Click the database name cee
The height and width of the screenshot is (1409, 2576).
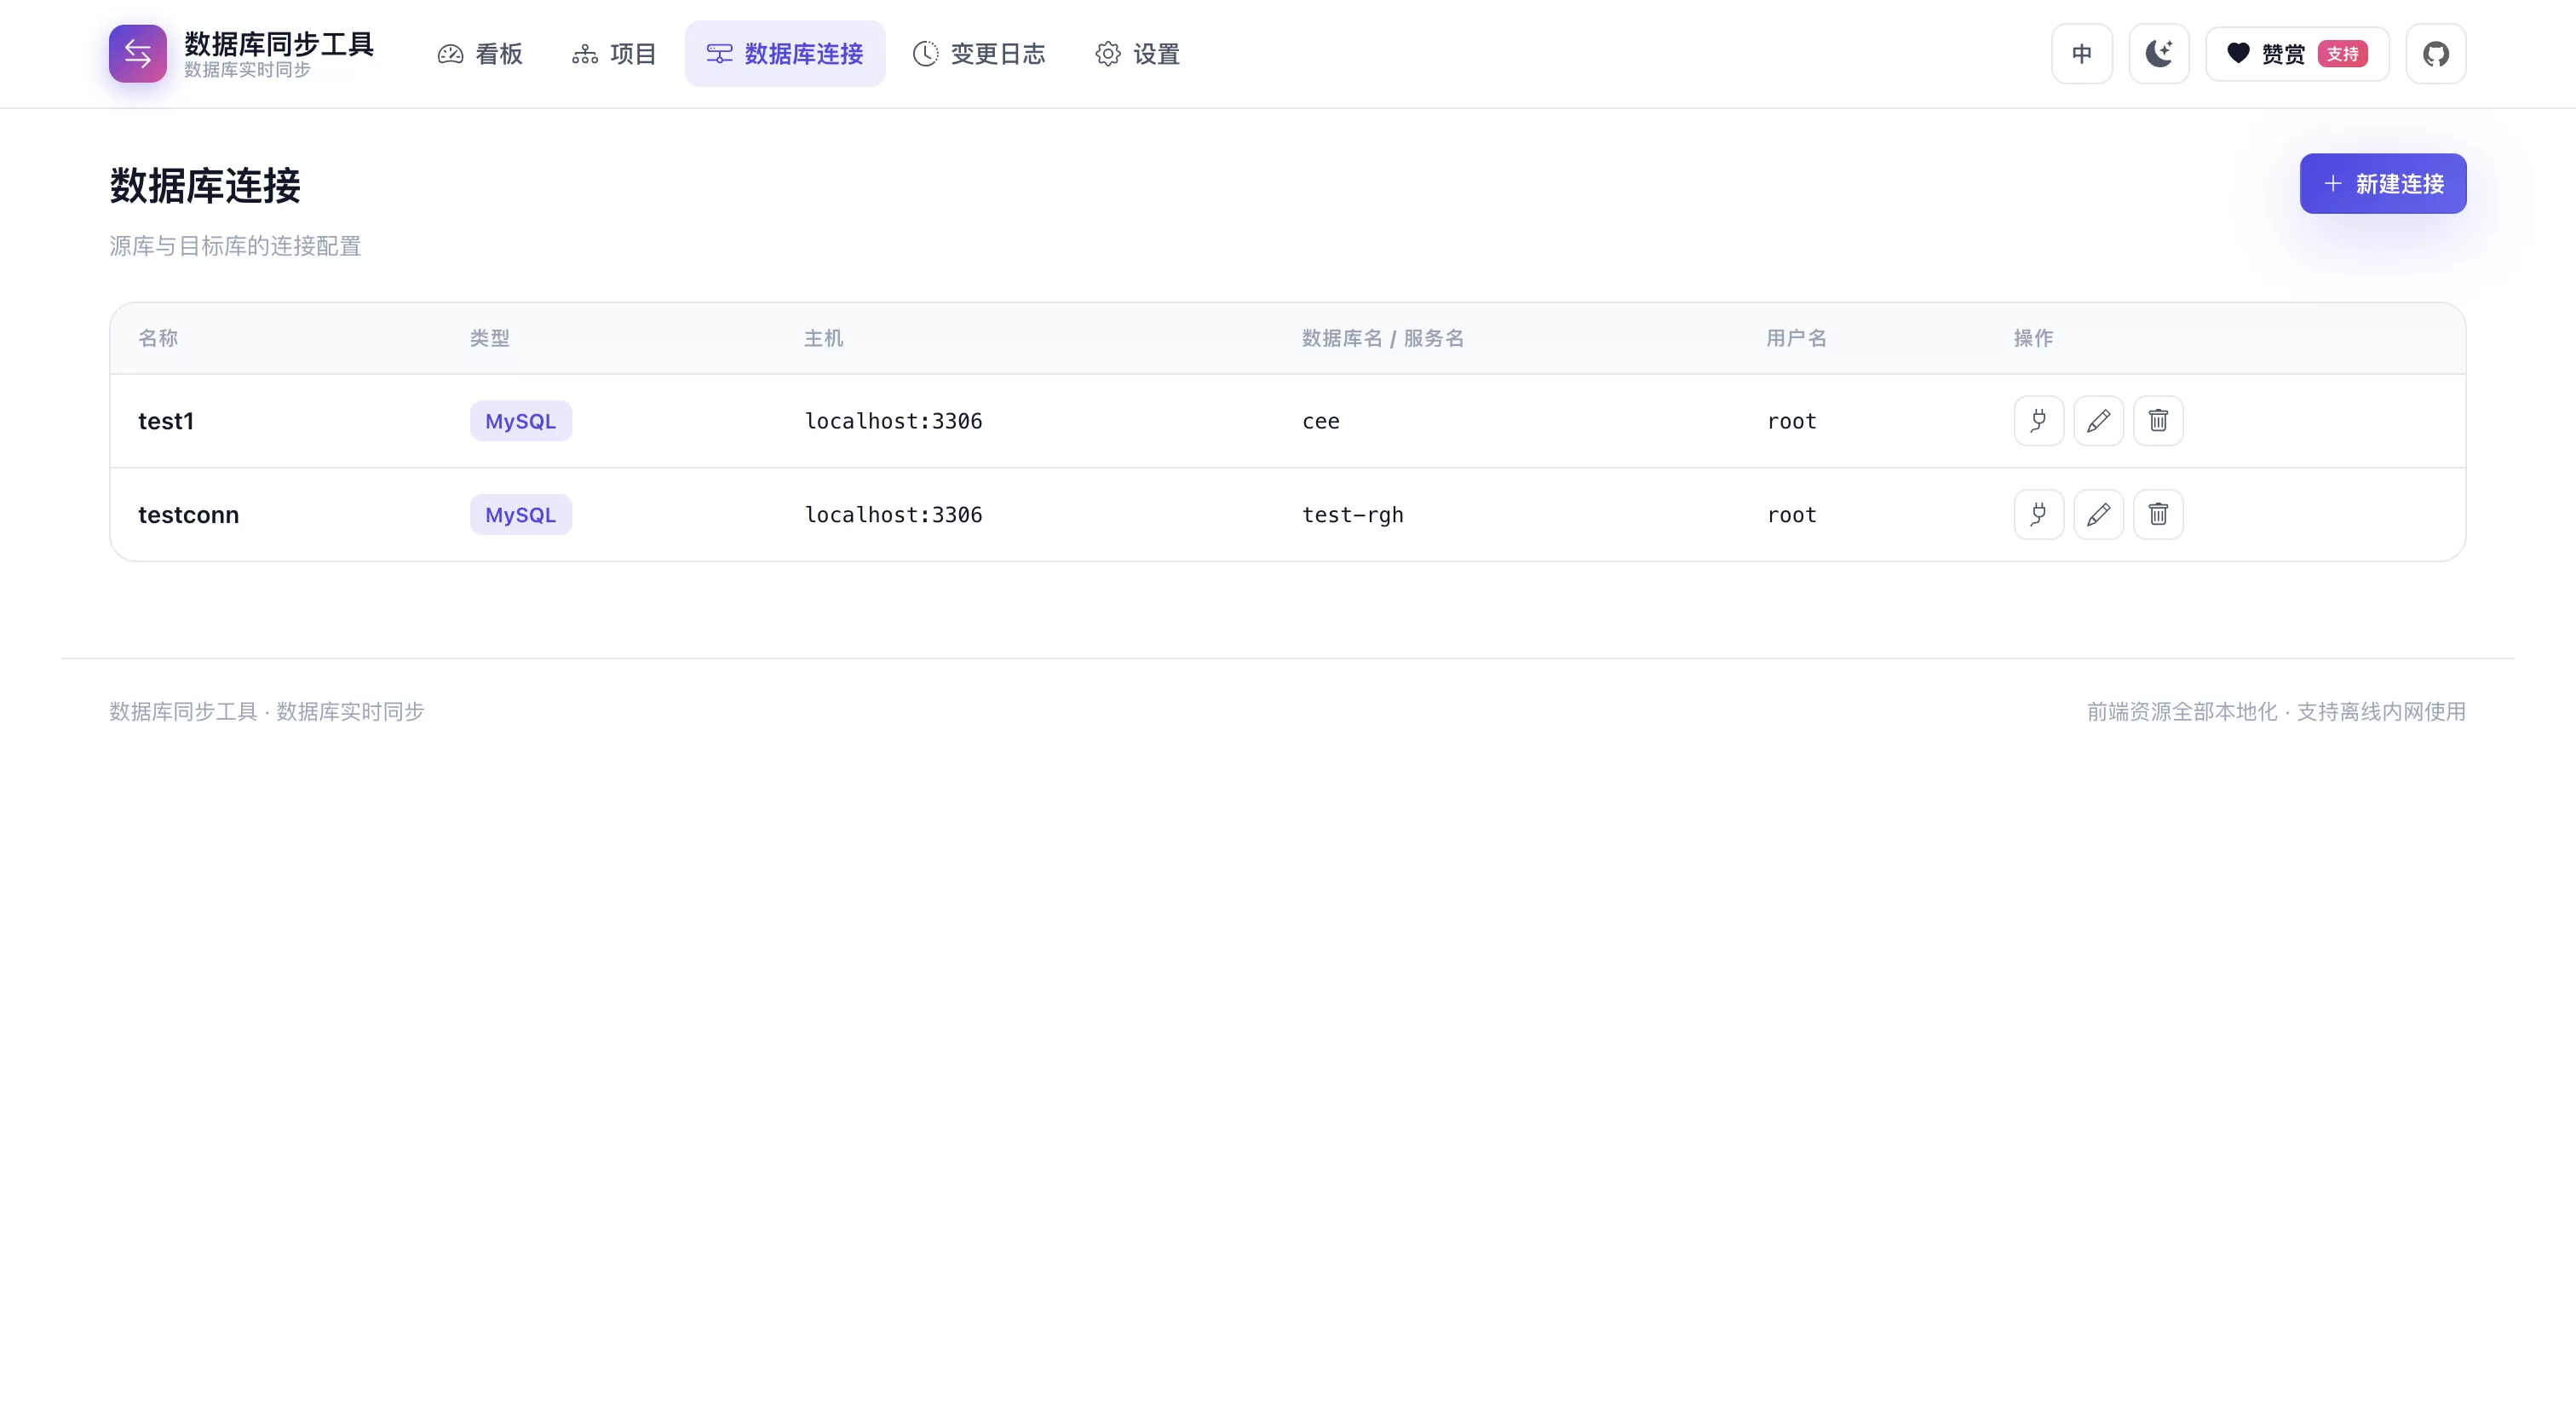pos(1321,421)
